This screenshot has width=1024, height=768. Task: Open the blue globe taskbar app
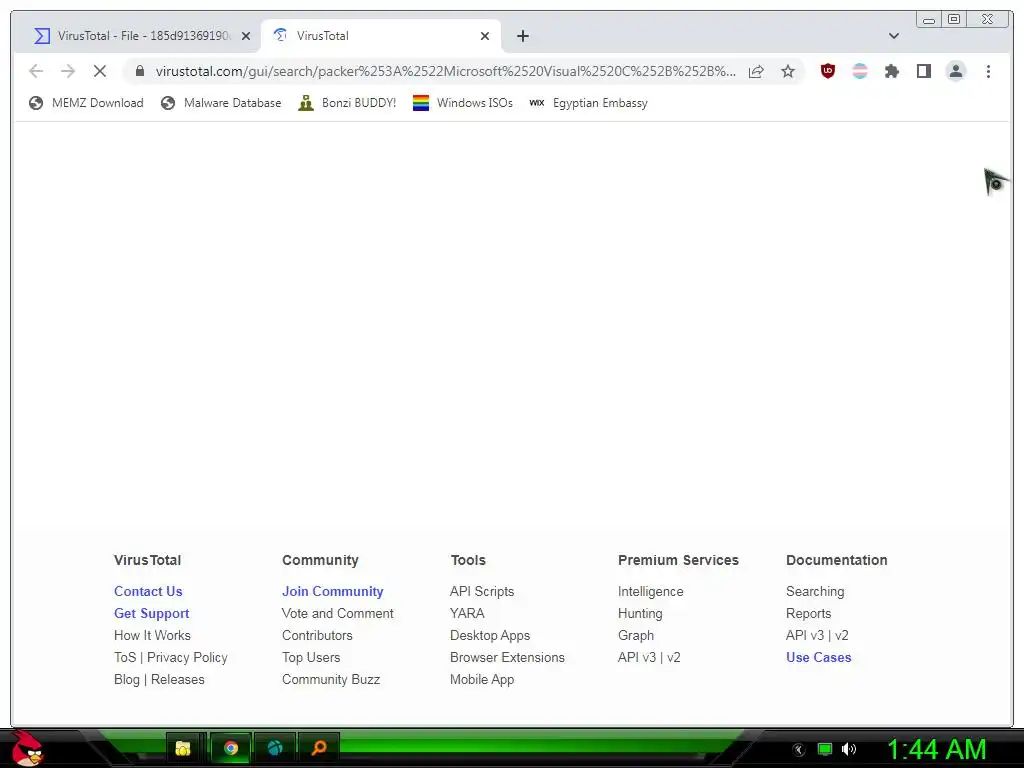[275, 748]
